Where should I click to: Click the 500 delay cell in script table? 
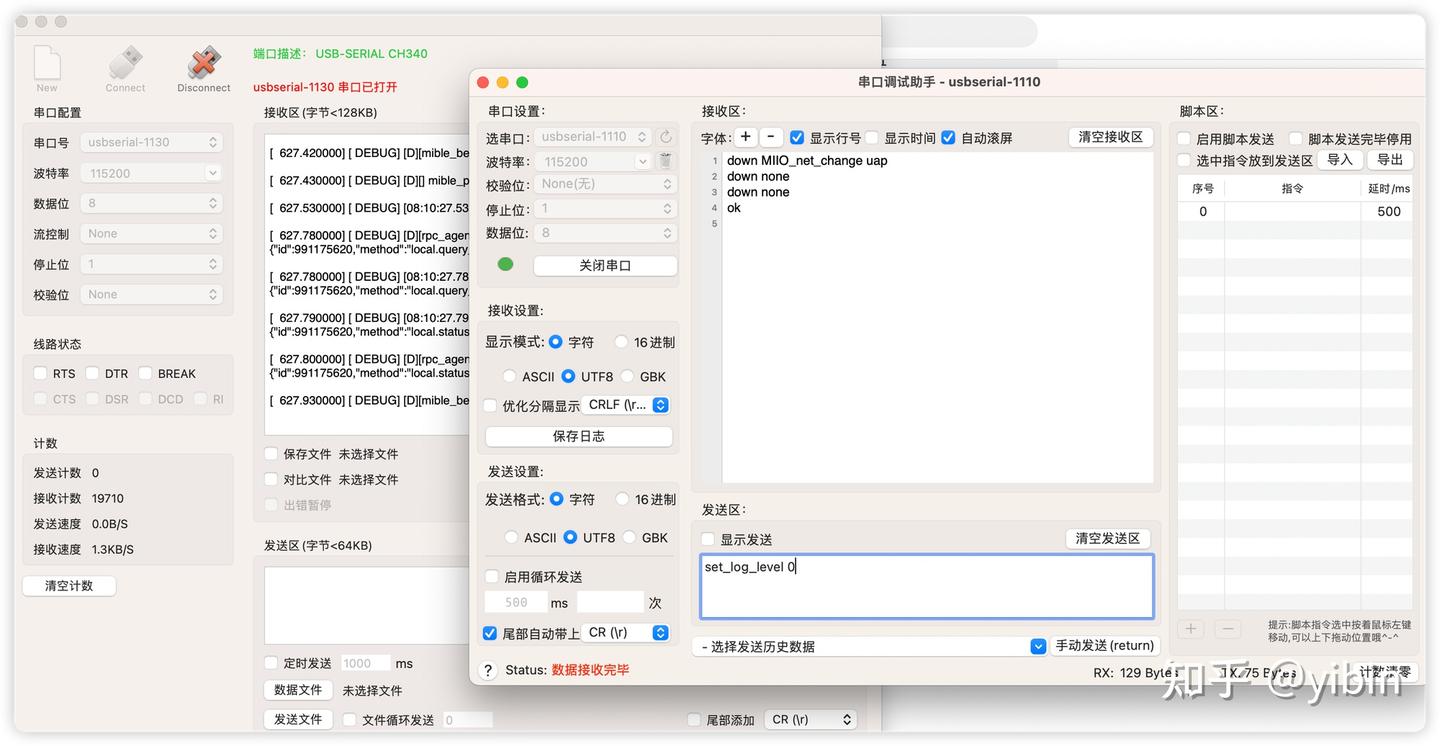1388,211
